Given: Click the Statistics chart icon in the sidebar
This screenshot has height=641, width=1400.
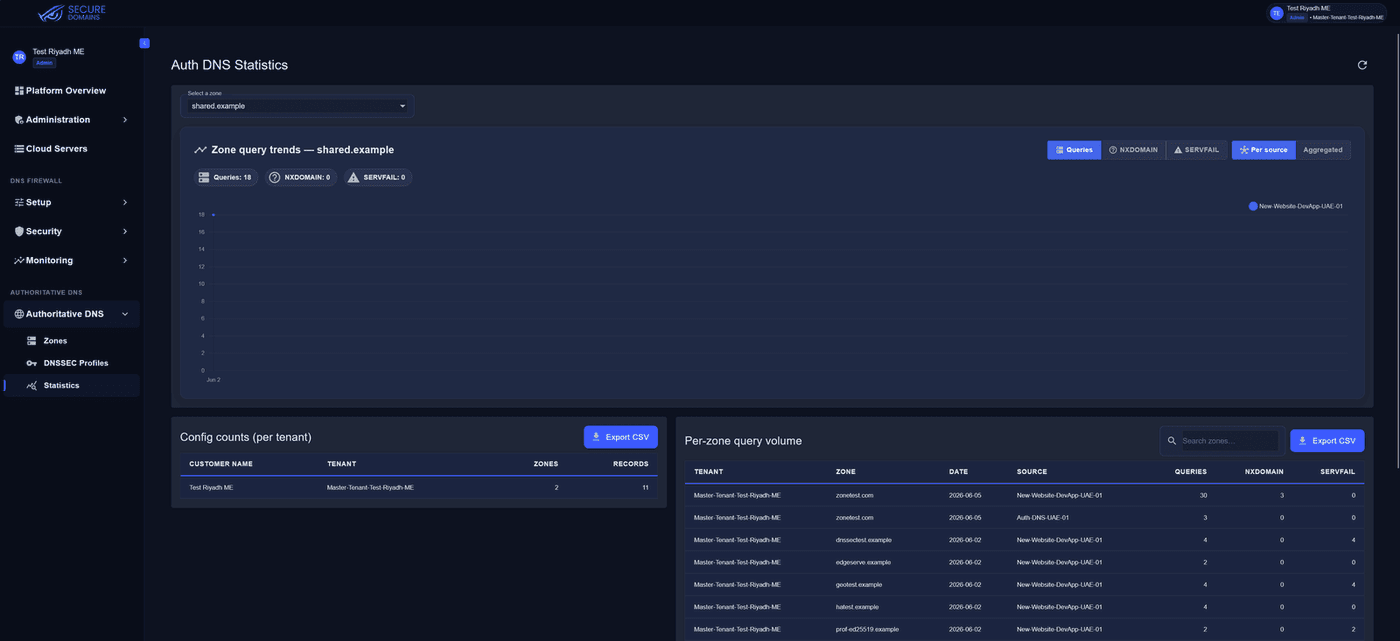Looking at the screenshot, I should pyautogui.click(x=32, y=385).
